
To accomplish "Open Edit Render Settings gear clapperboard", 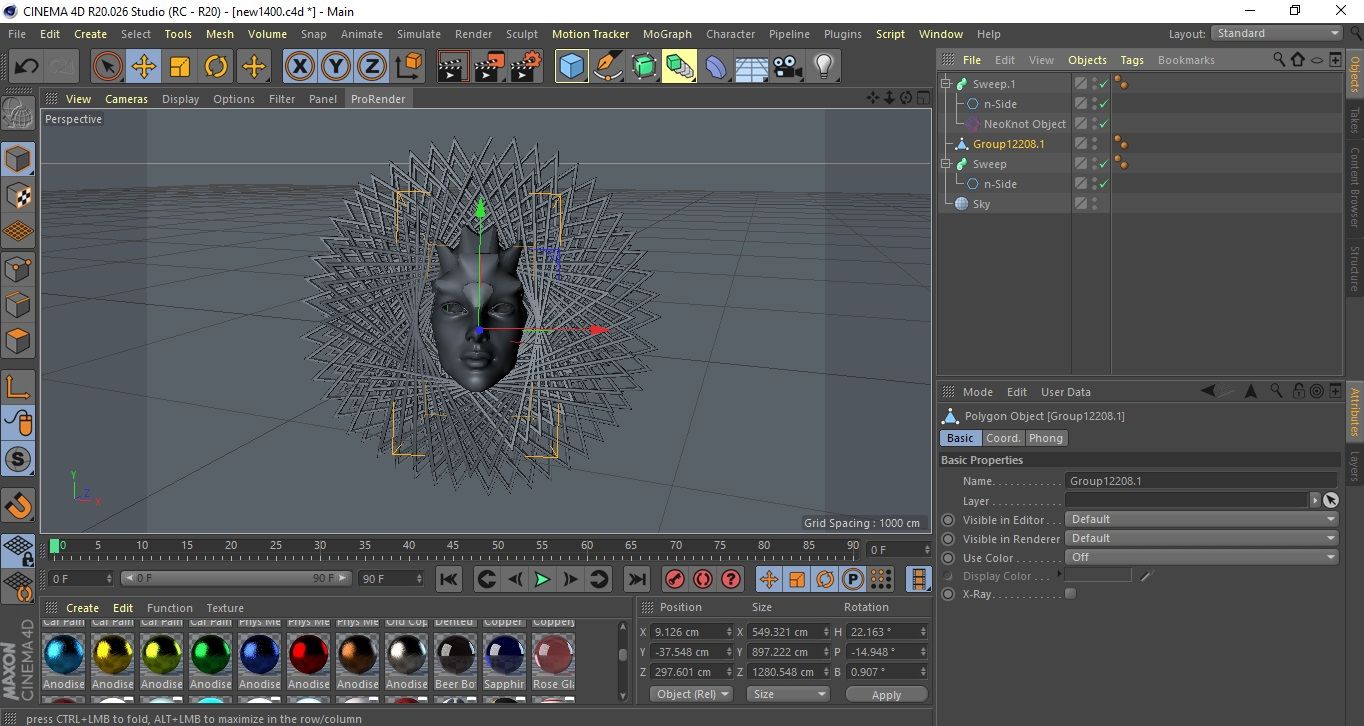I will point(526,67).
